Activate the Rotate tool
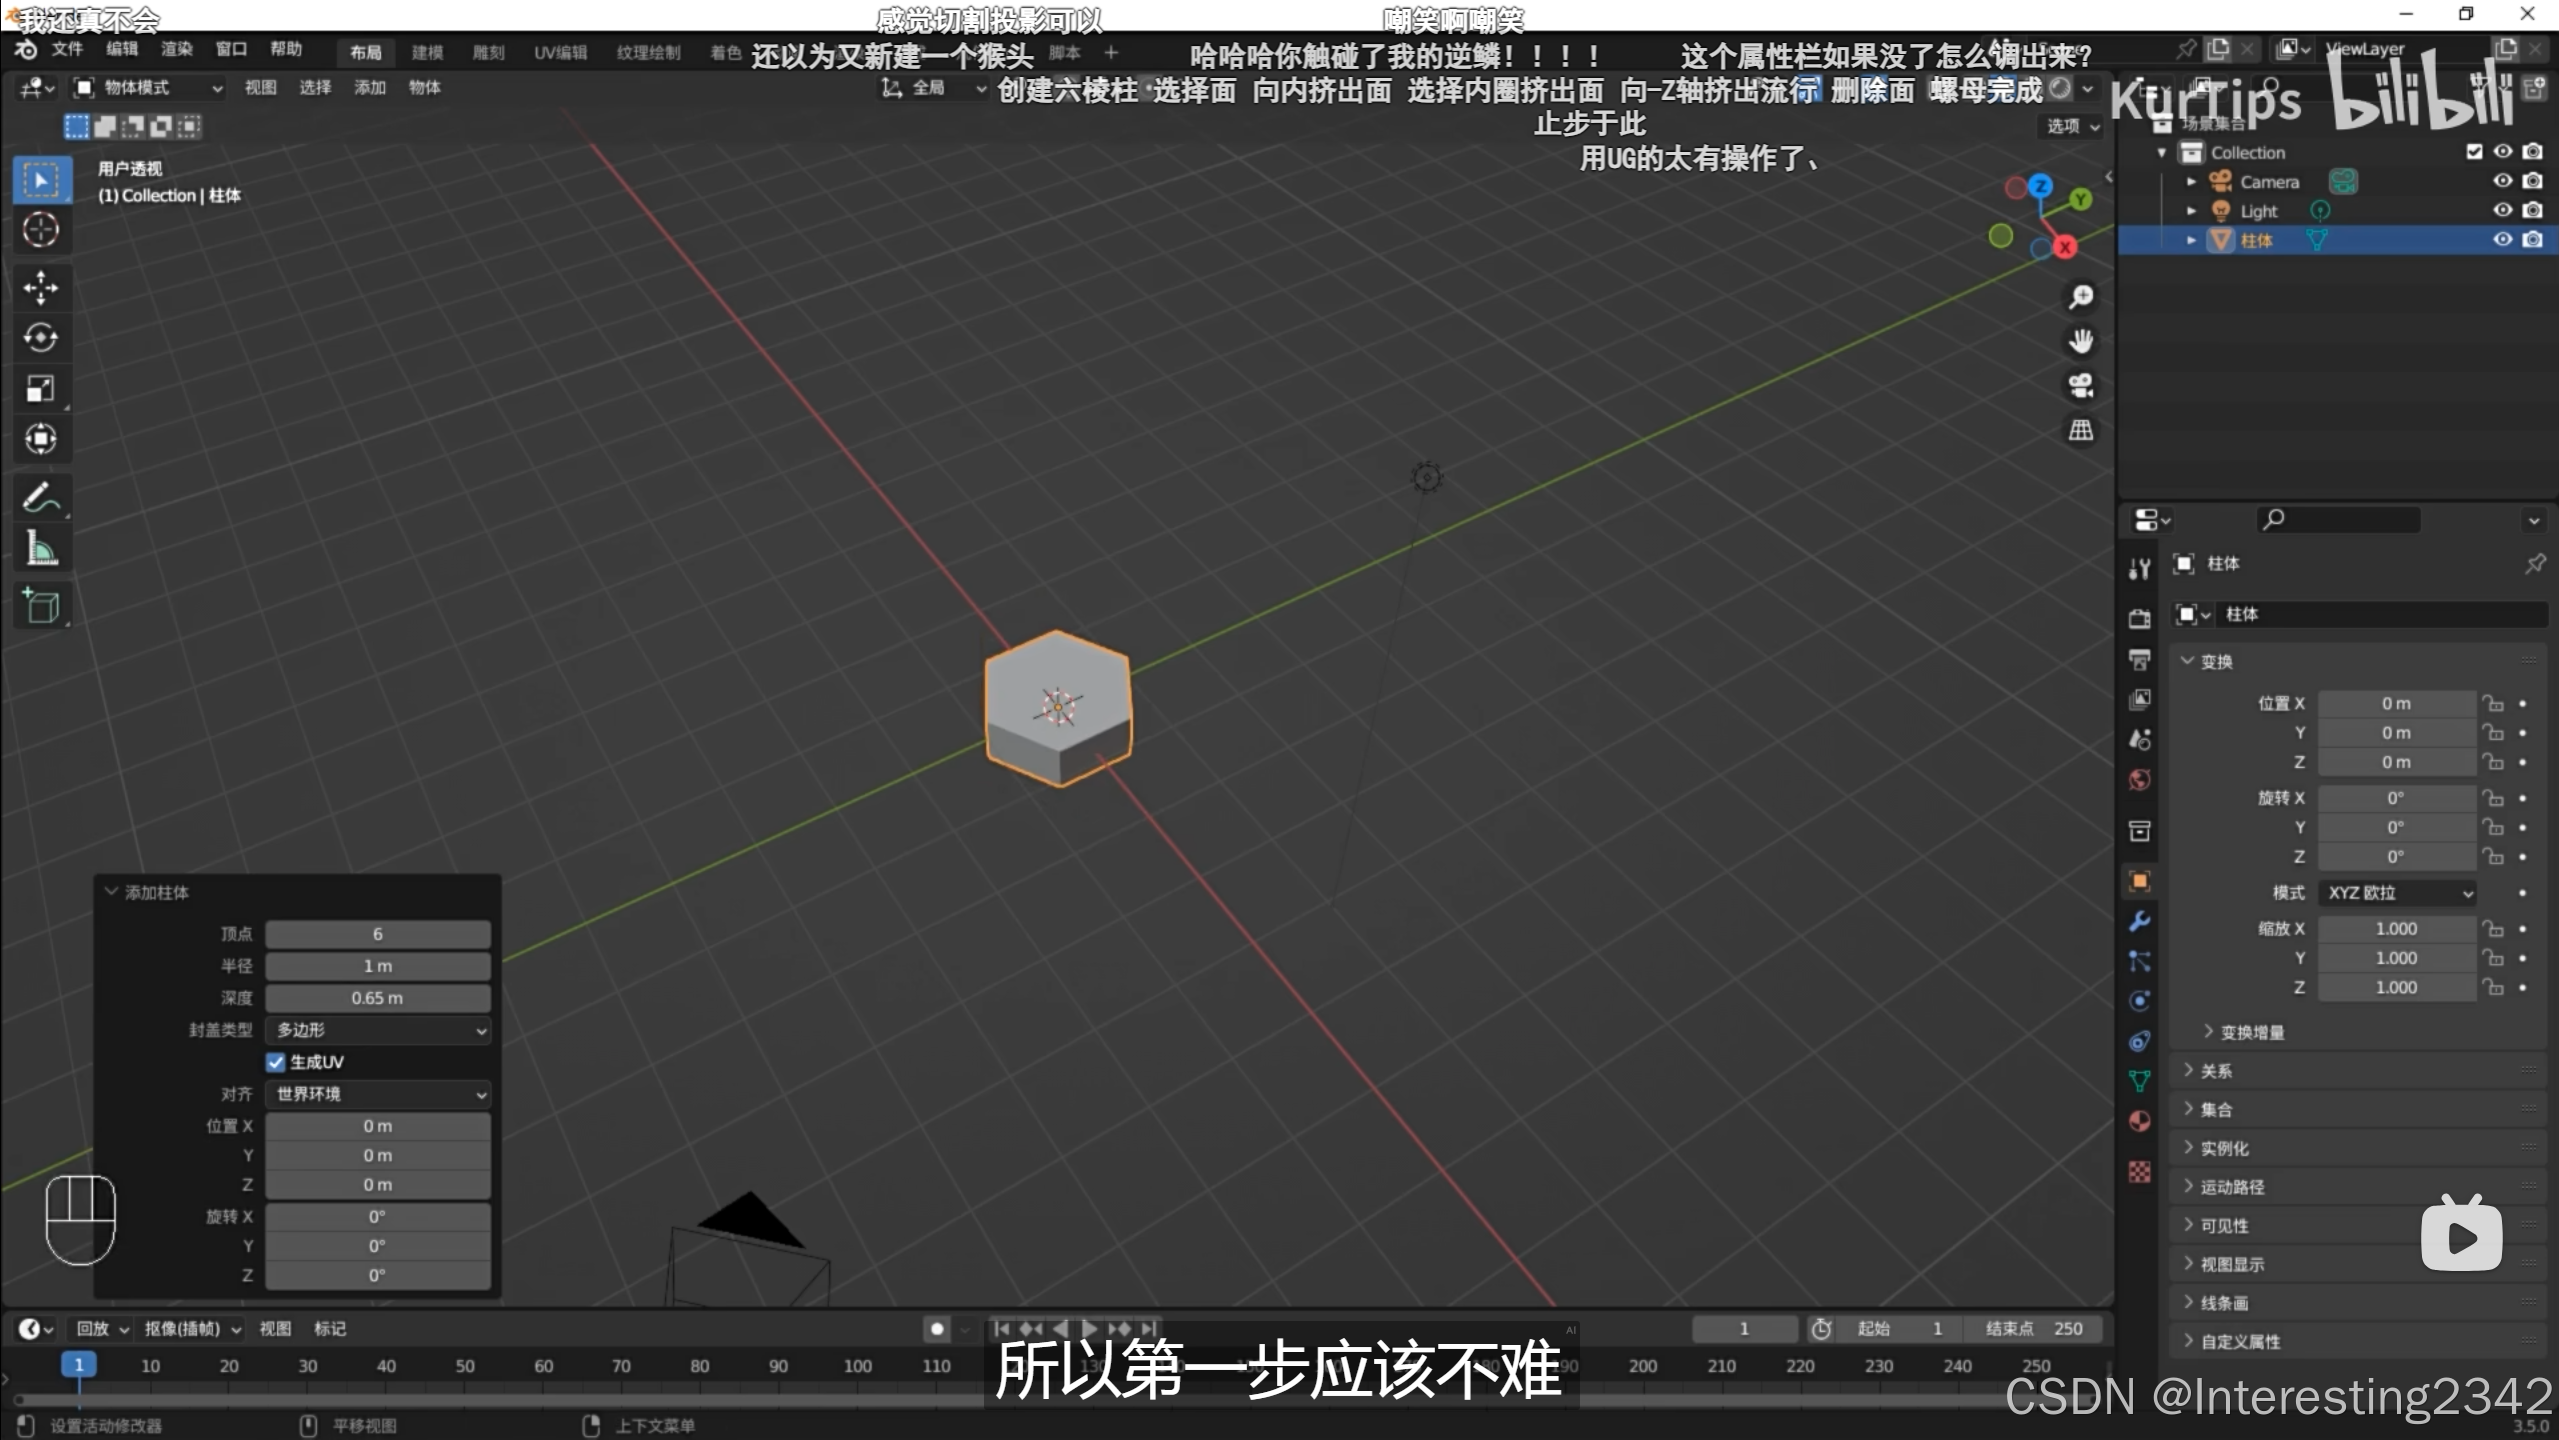The height and width of the screenshot is (1440, 2559). click(40, 338)
